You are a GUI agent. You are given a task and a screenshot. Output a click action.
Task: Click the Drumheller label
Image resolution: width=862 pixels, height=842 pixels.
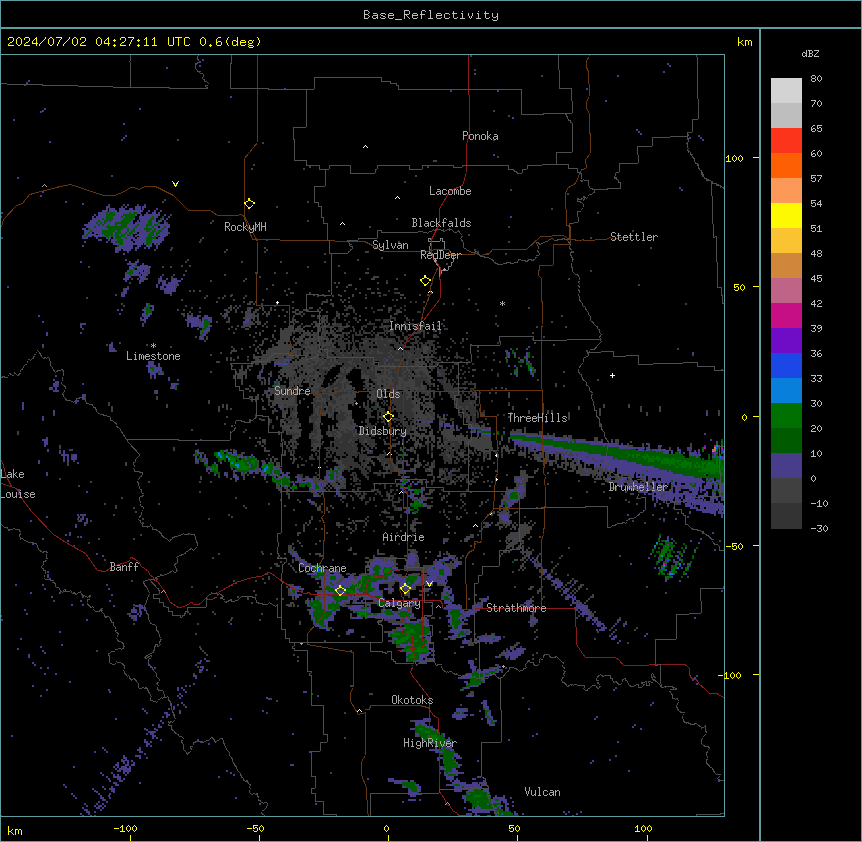click(x=638, y=487)
